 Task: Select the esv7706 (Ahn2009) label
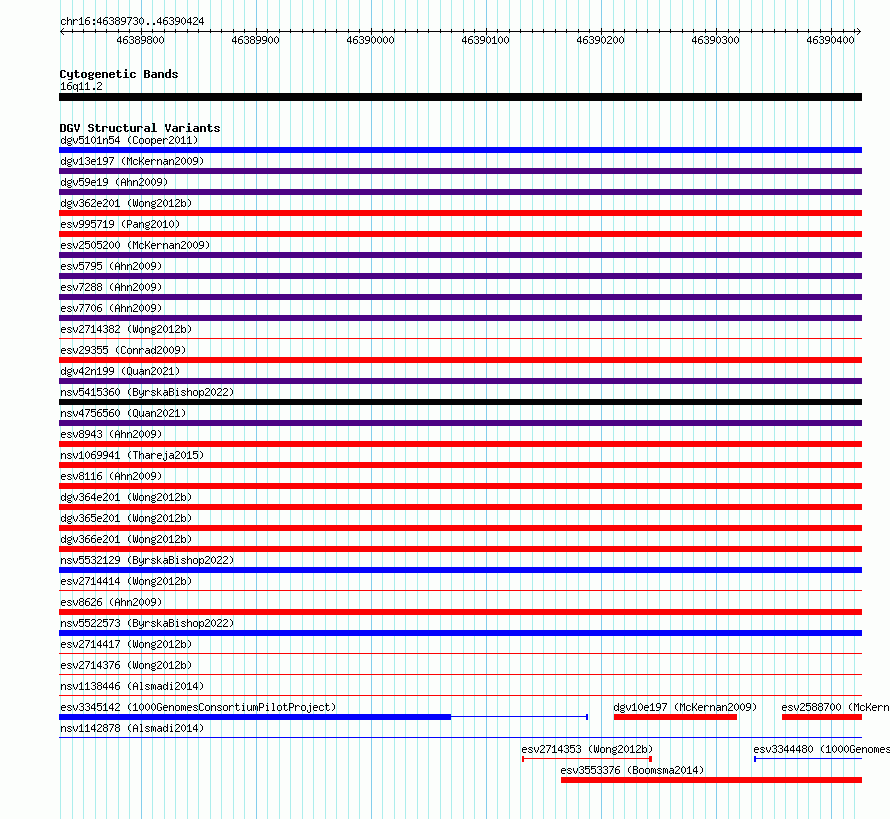point(111,308)
